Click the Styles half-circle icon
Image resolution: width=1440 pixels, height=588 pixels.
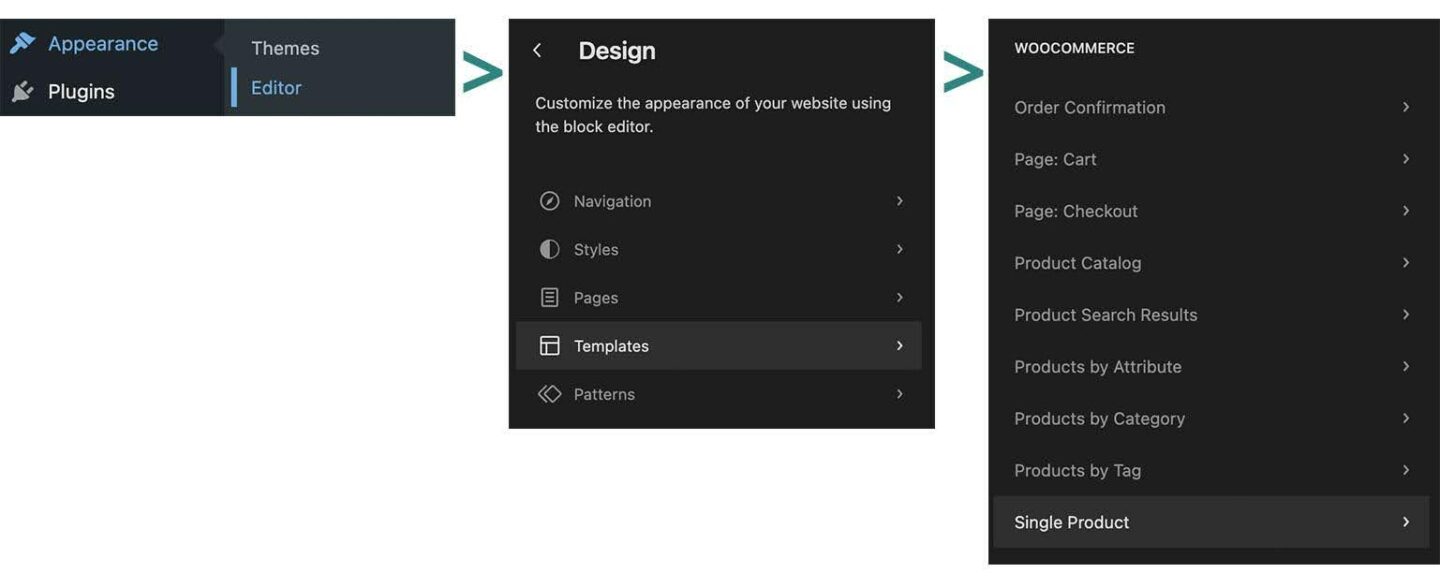pyautogui.click(x=550, y=249)
